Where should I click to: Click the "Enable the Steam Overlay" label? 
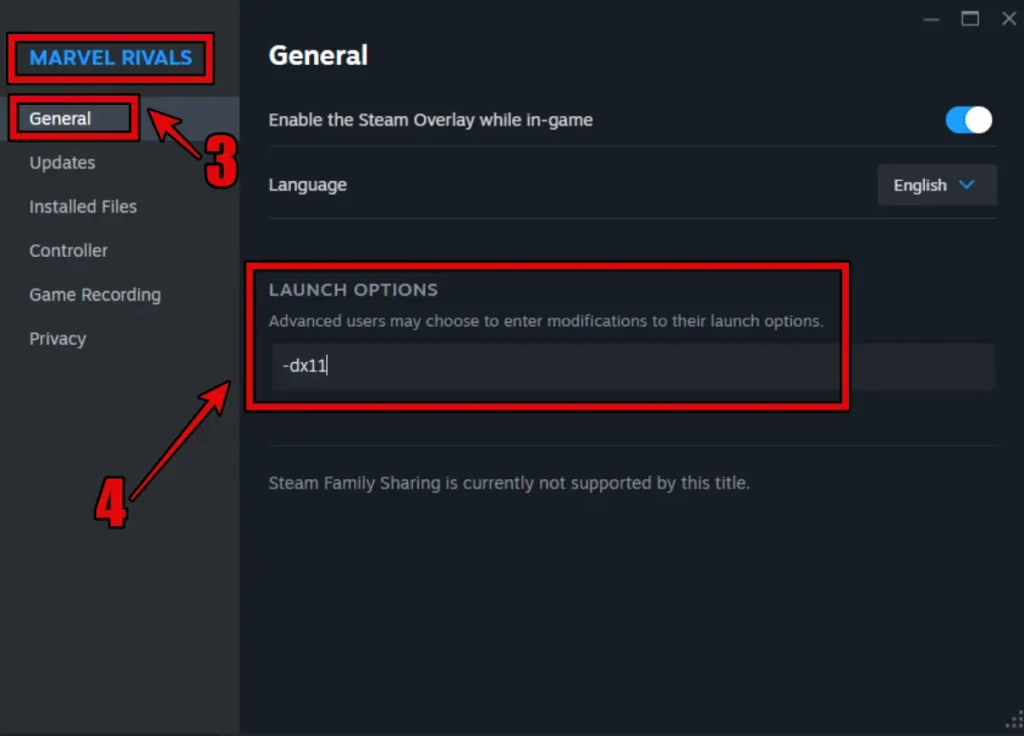click(x=430, y=120)
